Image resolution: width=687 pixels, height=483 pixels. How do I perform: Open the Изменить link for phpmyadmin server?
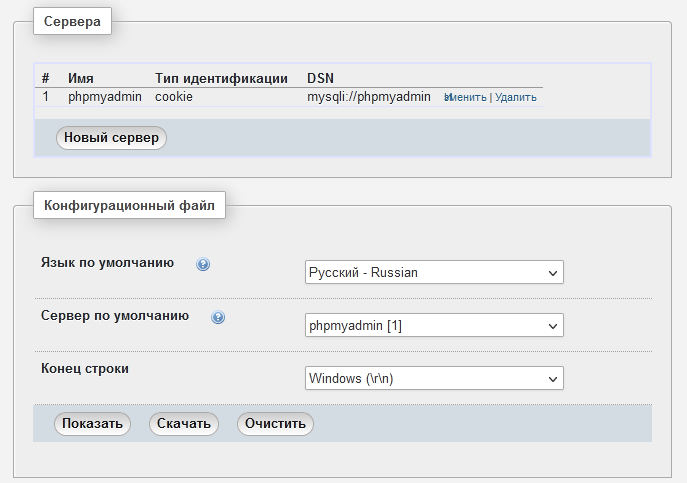(x=465, y=97)
